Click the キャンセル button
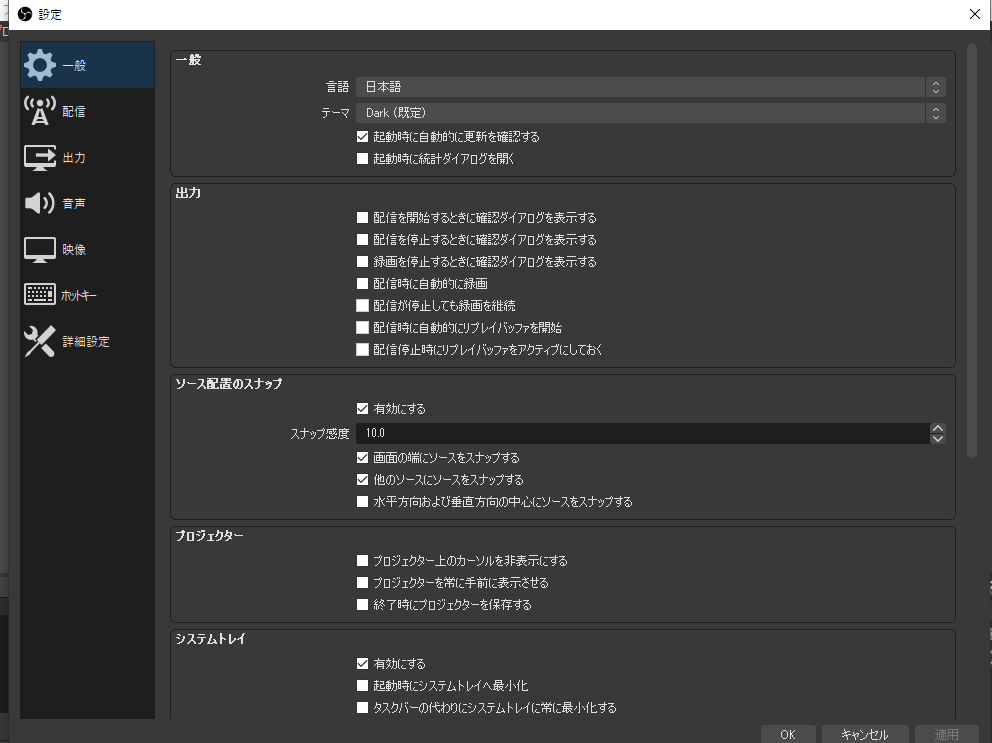The image size is (992, 743). pos(865,734)
